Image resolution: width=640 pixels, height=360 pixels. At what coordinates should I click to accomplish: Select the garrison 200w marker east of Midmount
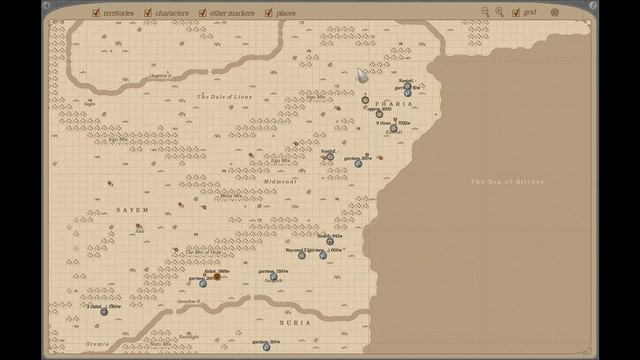tap(358, 164)
